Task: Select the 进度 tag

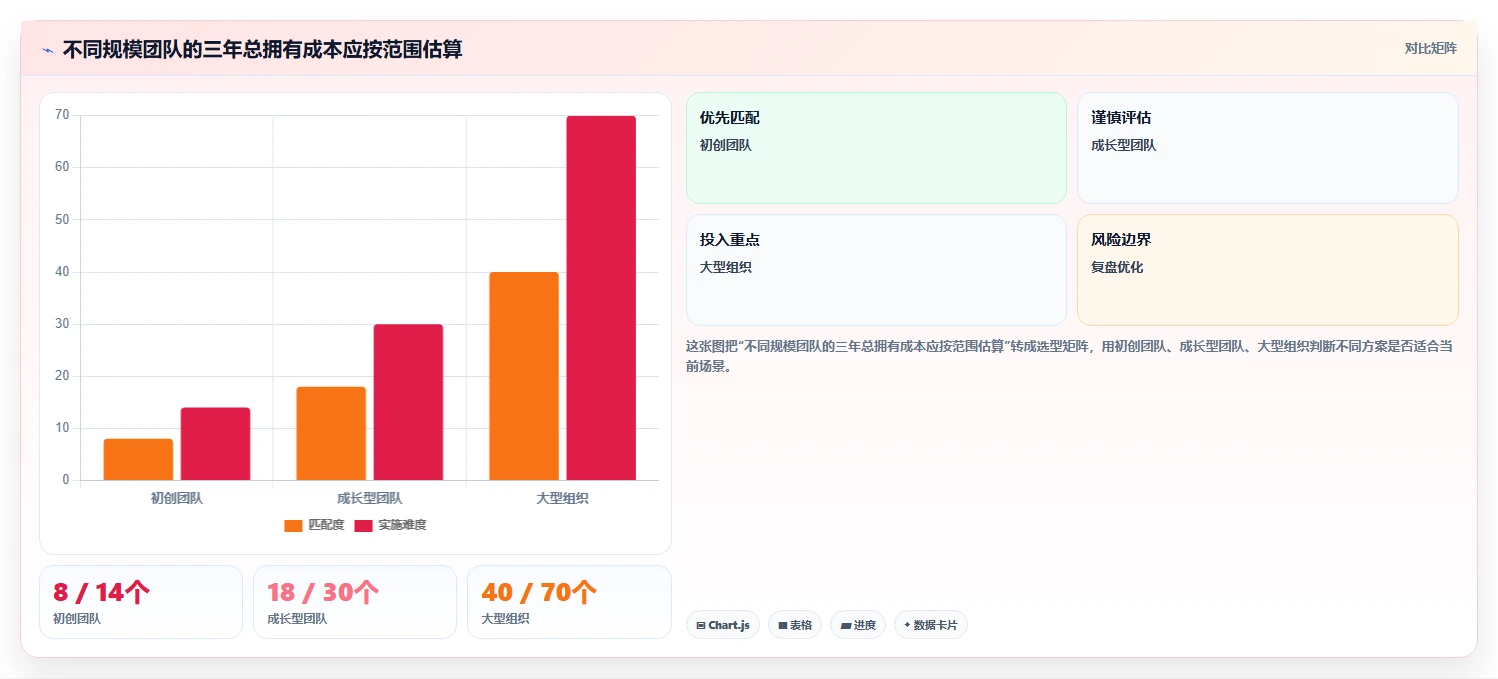Action: click(858, 625)
